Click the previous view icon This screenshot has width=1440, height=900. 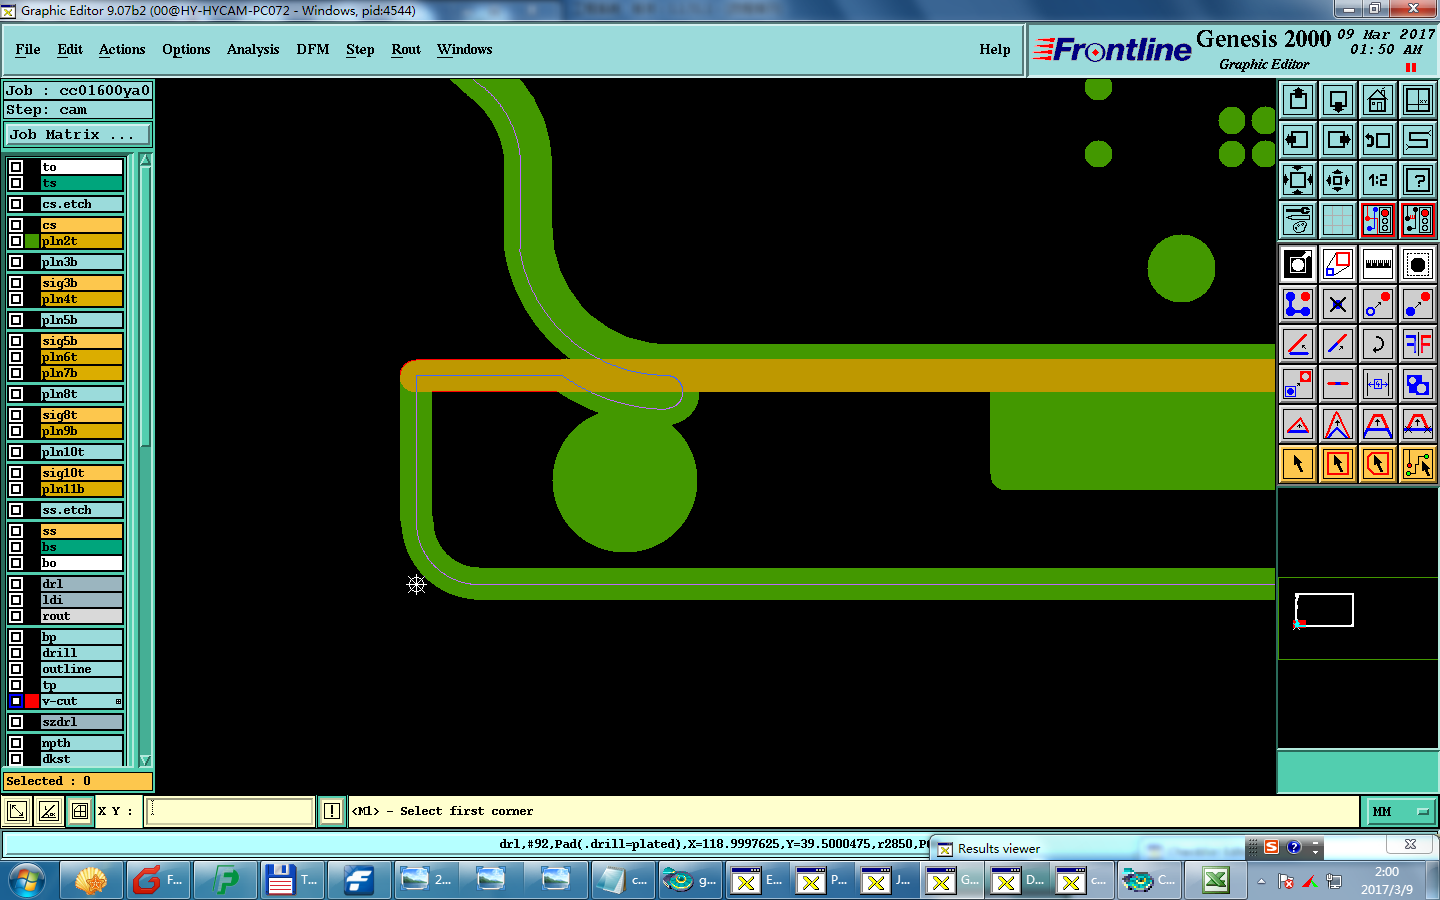tap(1378, 140)
